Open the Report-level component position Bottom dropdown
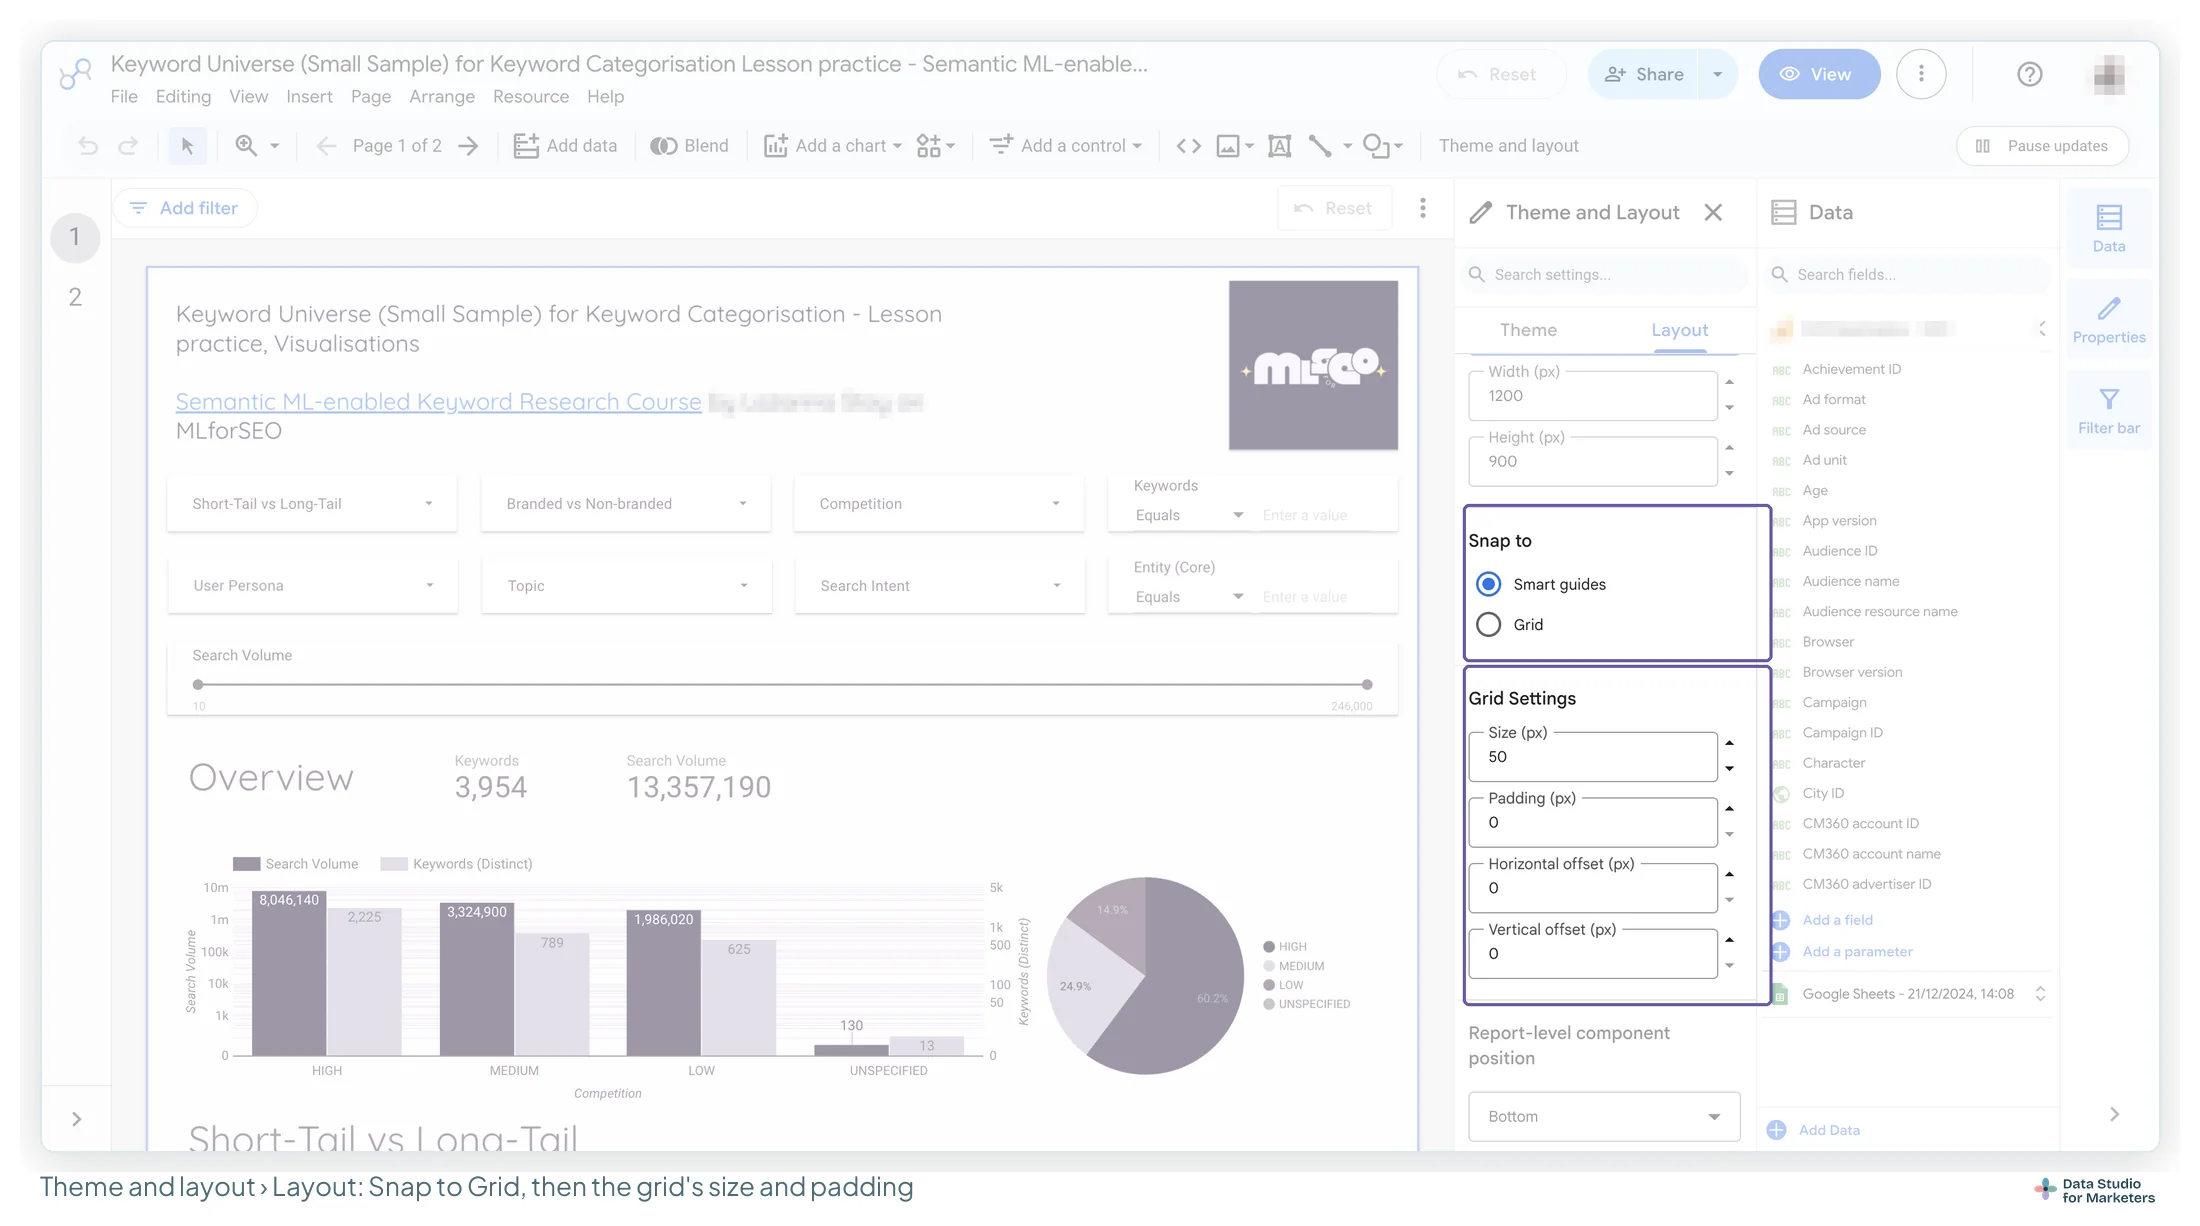Screen dimensions: 2200x1226 [x=1603, y=1116]
